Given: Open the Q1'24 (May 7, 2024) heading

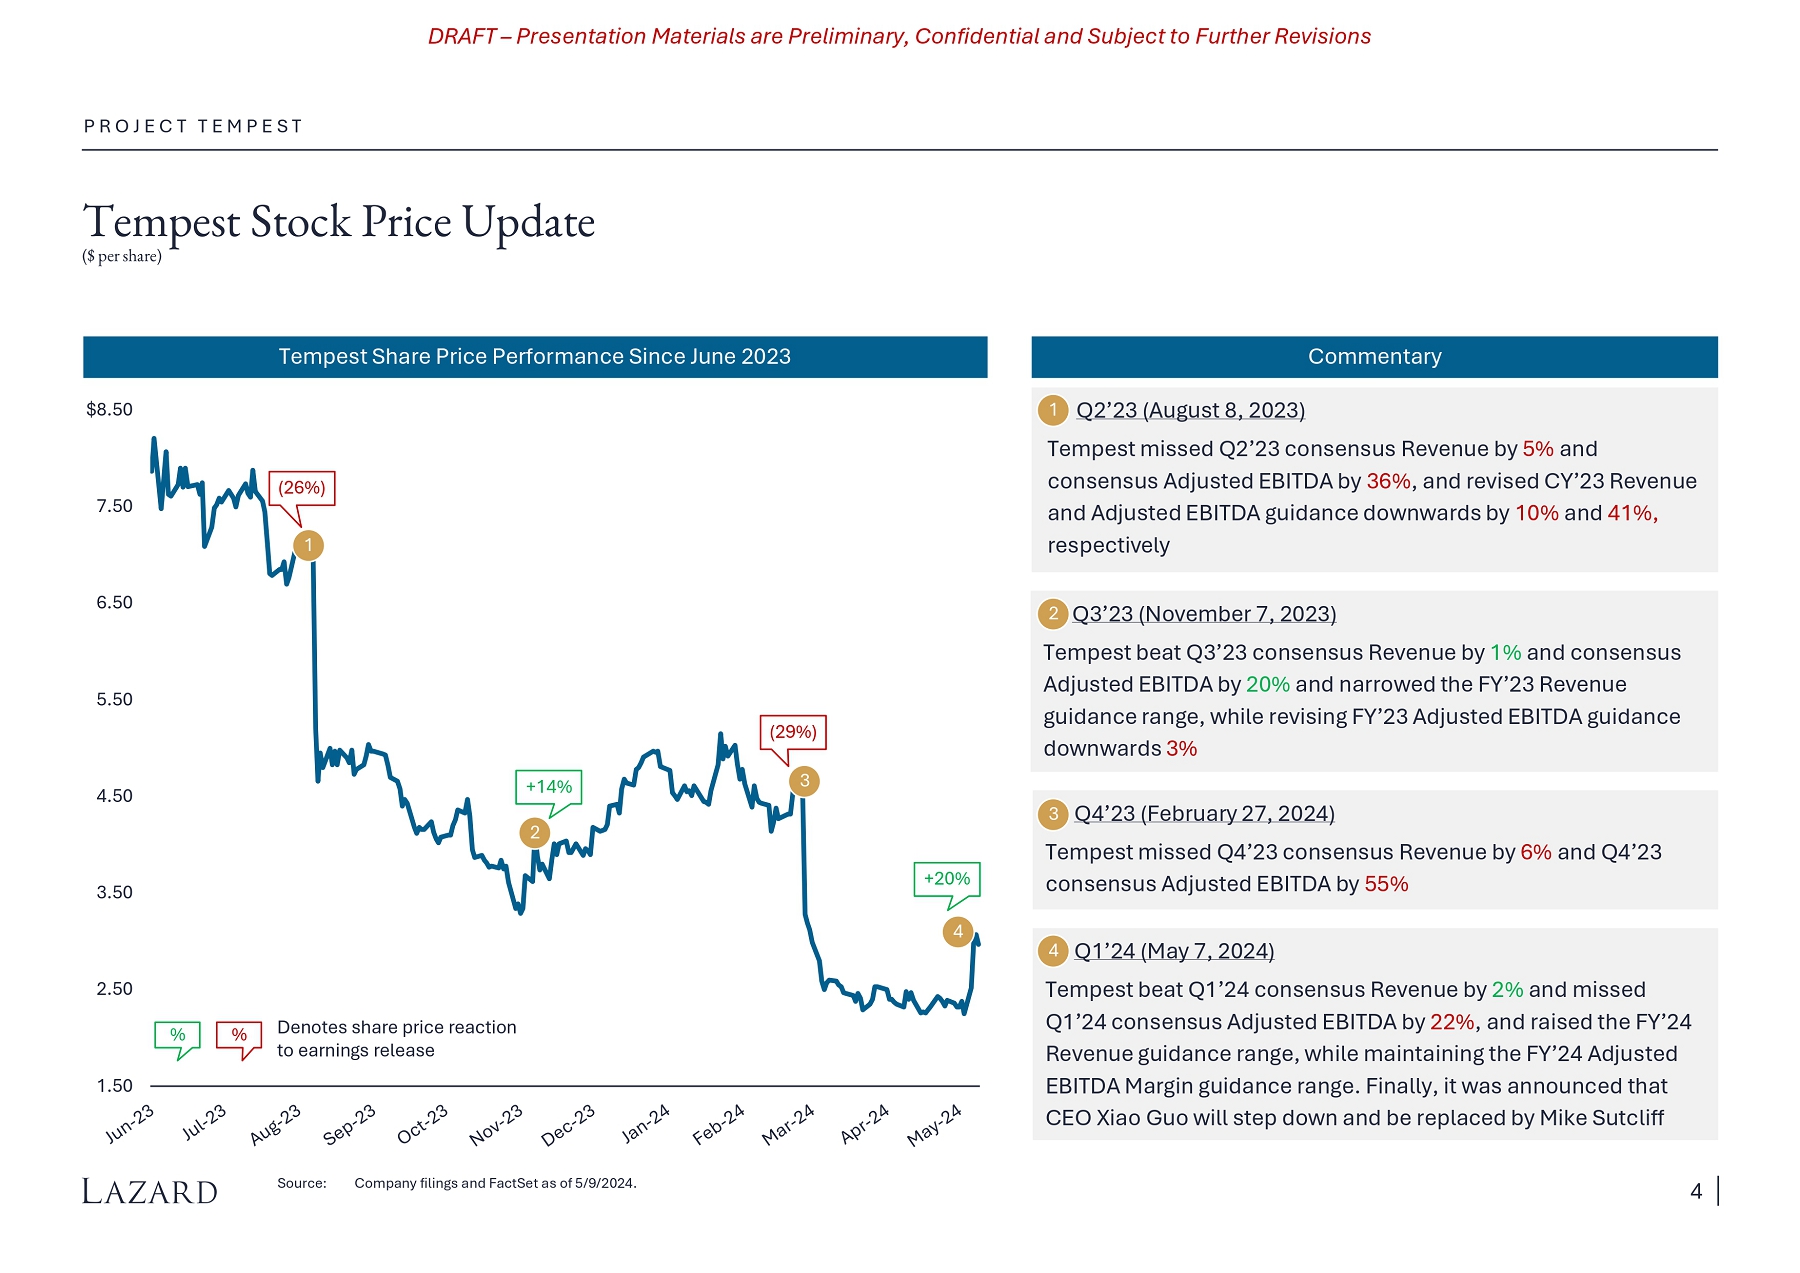Looking at the screenshot, I should coord(1174,951).
